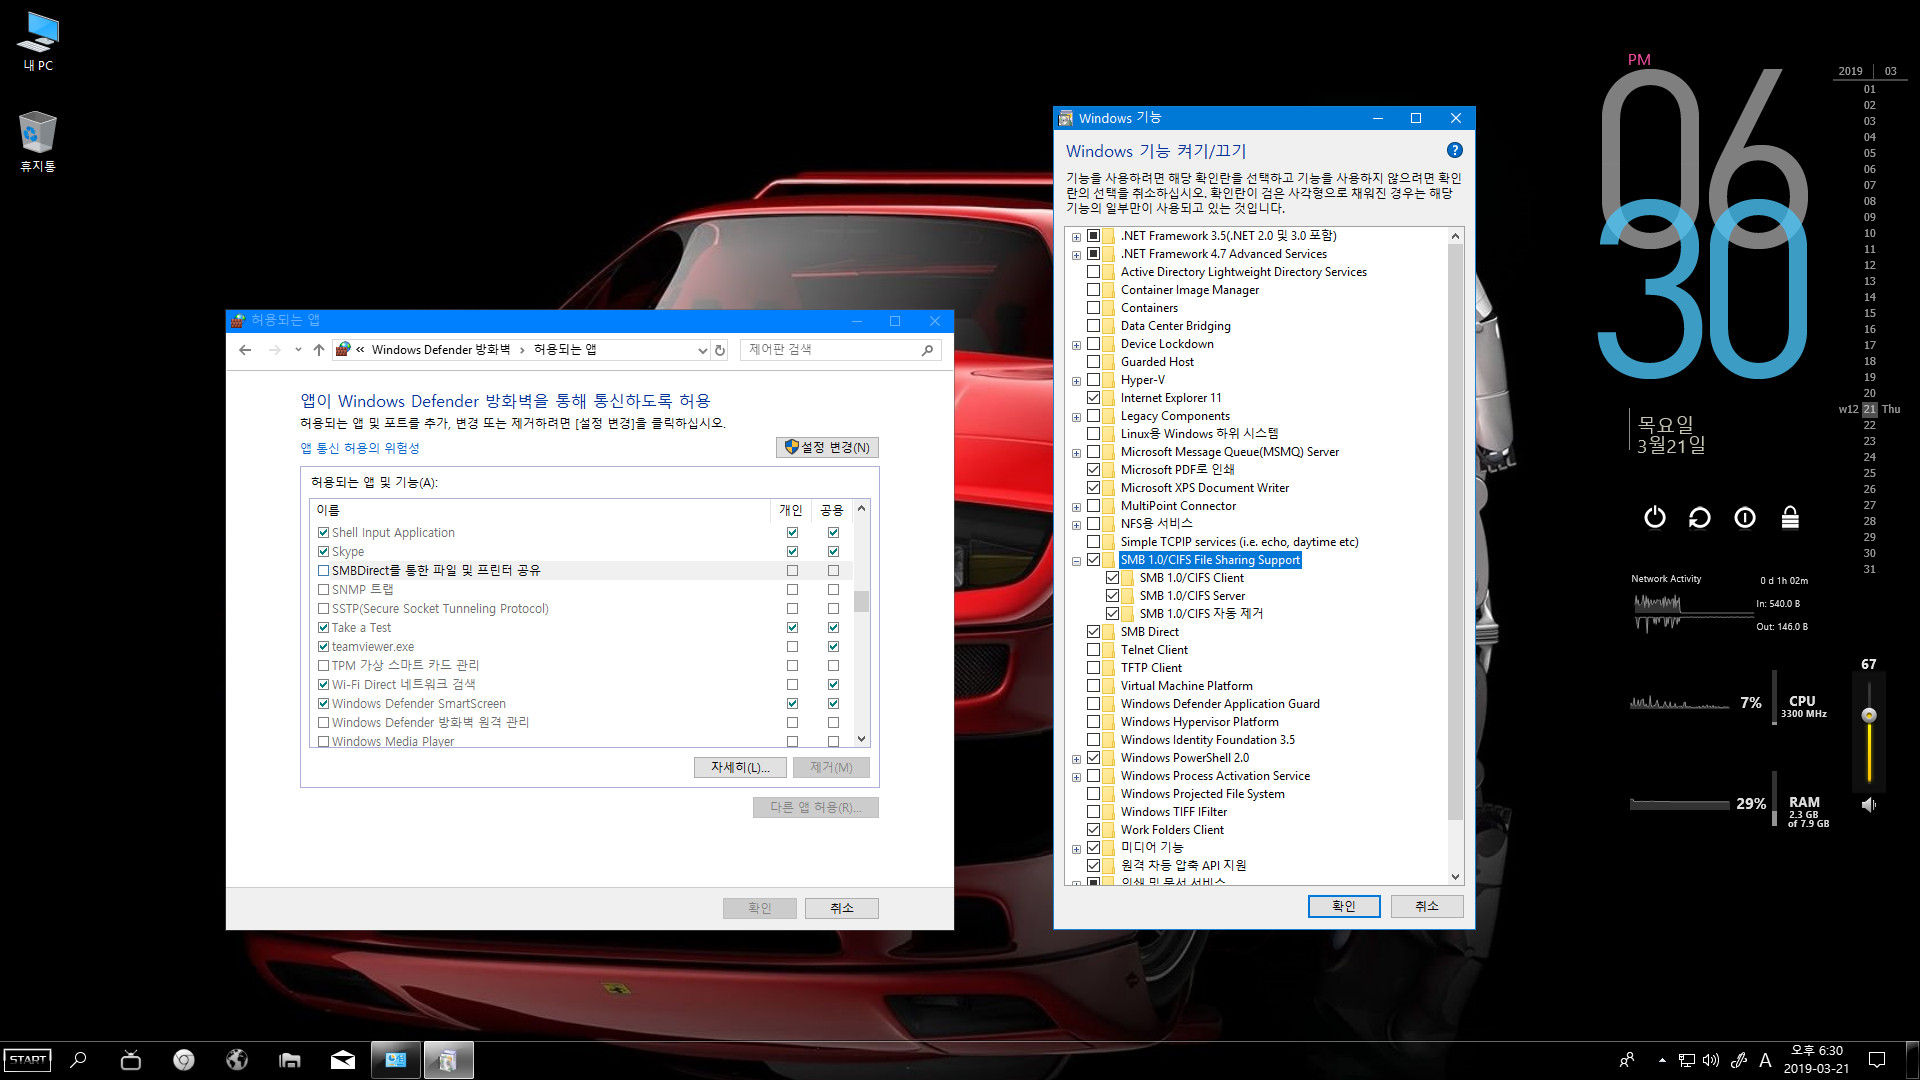
Task: Launch Chrome from the taskbar
Action: coord(184,1060)
